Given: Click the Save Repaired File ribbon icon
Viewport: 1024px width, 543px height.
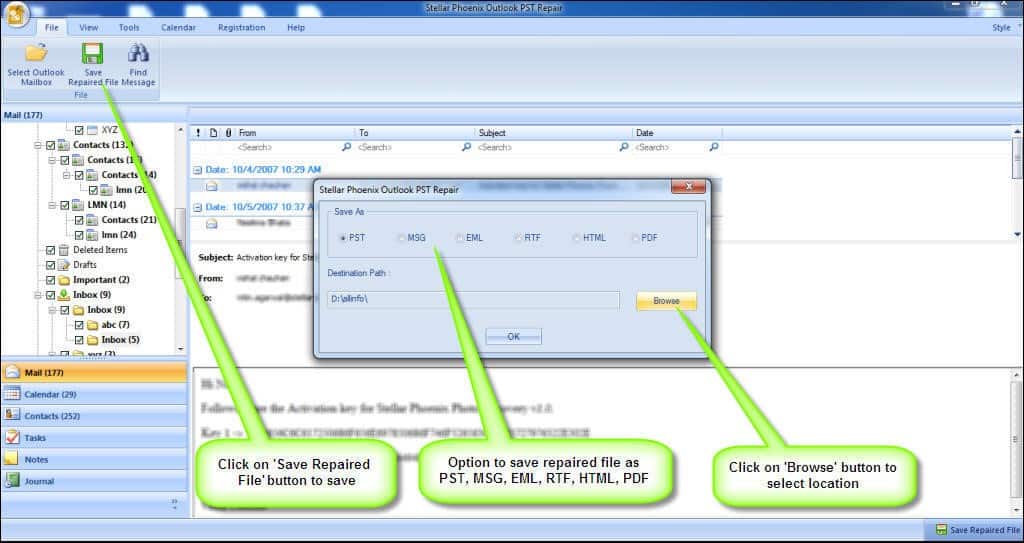Looking at the screenshot, I should 92,54.
